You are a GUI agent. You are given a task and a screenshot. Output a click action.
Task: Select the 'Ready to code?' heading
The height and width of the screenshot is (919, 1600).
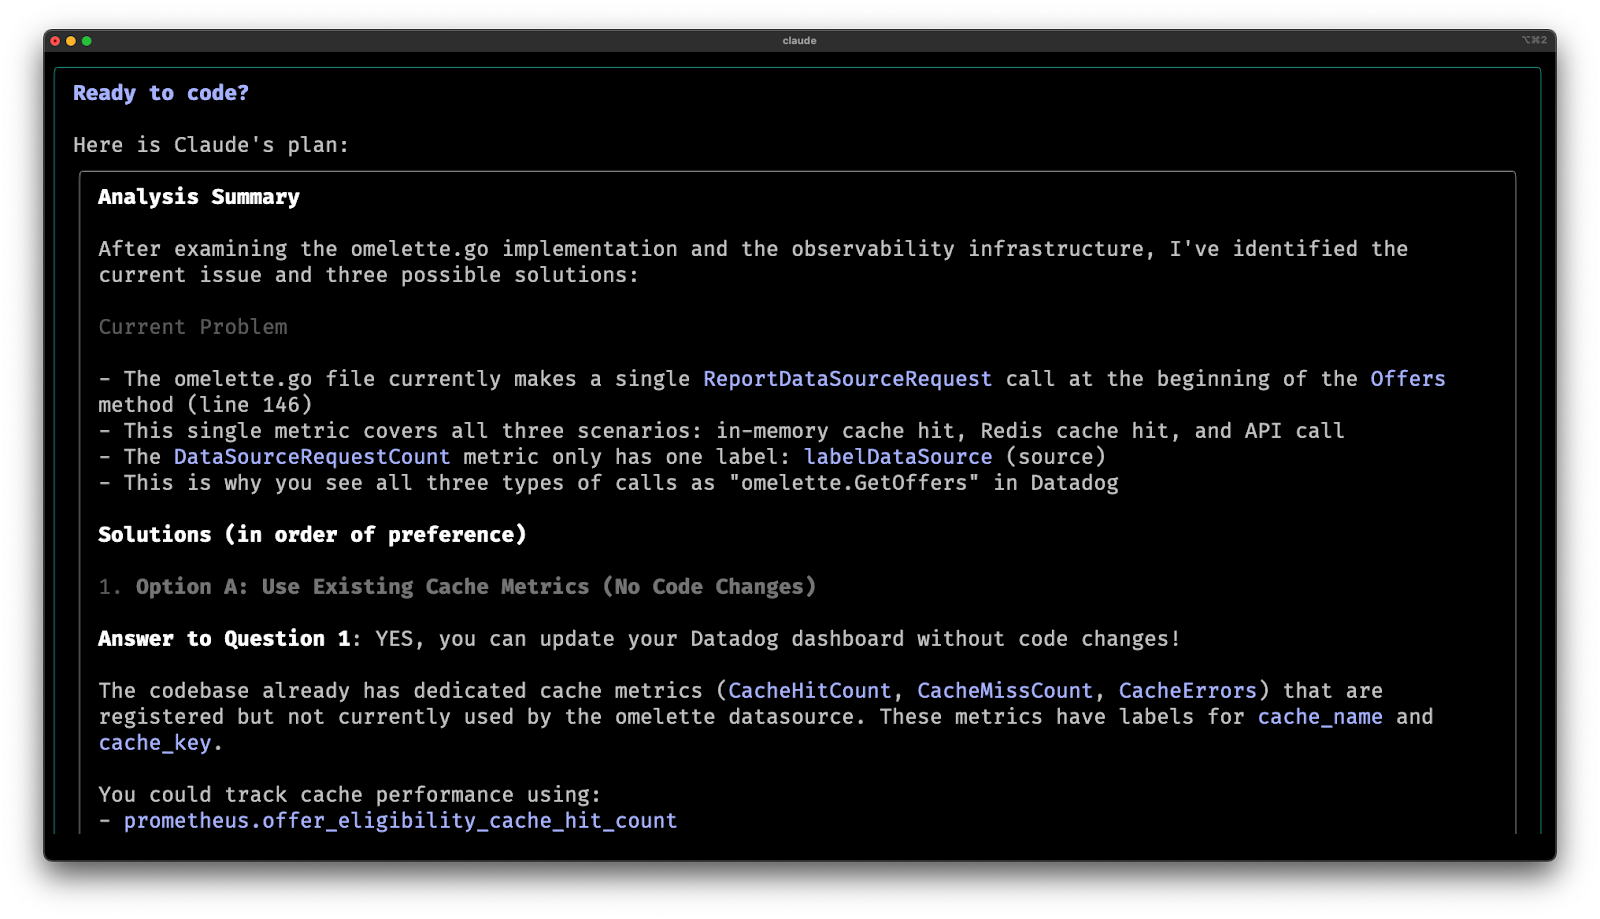pos(161,92)
